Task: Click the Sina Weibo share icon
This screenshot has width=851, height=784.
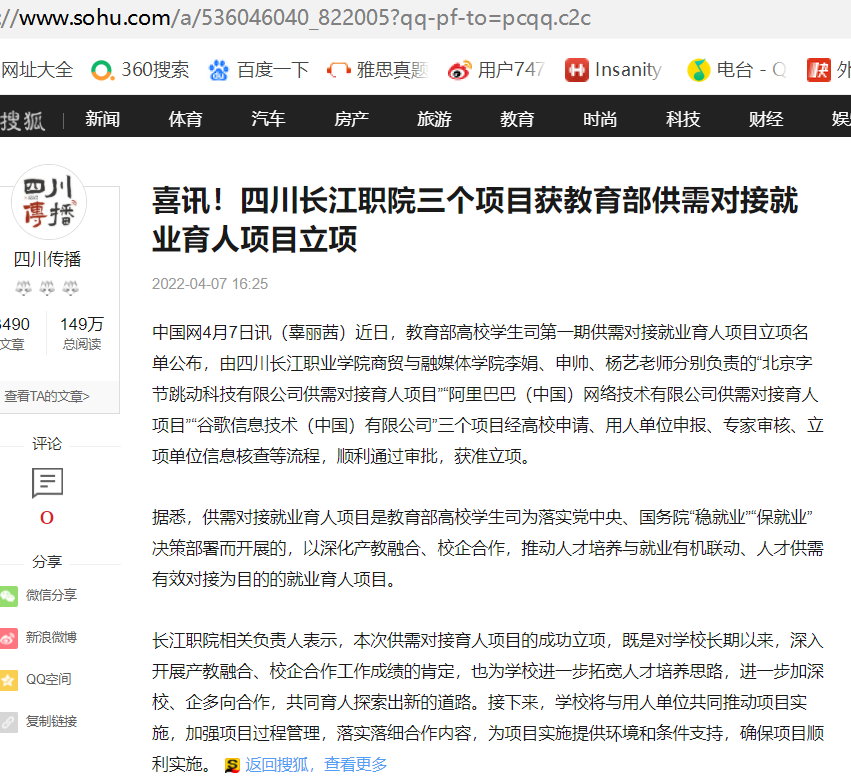Action: (9, 638)
